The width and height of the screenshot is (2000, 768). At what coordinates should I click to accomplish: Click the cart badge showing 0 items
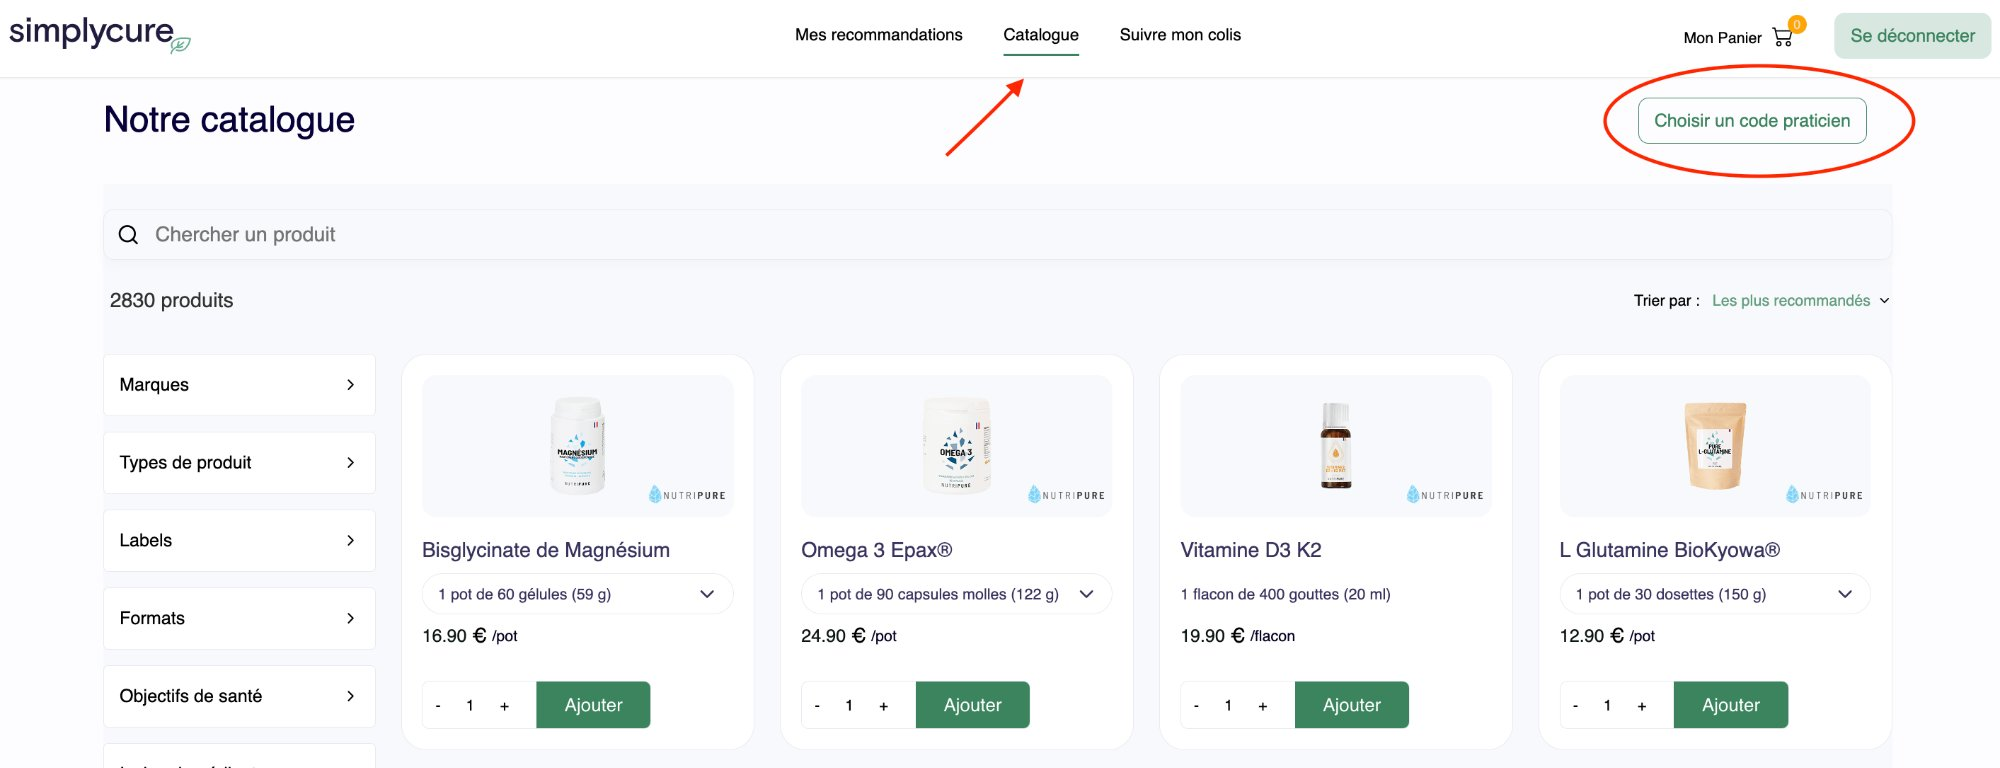point(1795,25)
